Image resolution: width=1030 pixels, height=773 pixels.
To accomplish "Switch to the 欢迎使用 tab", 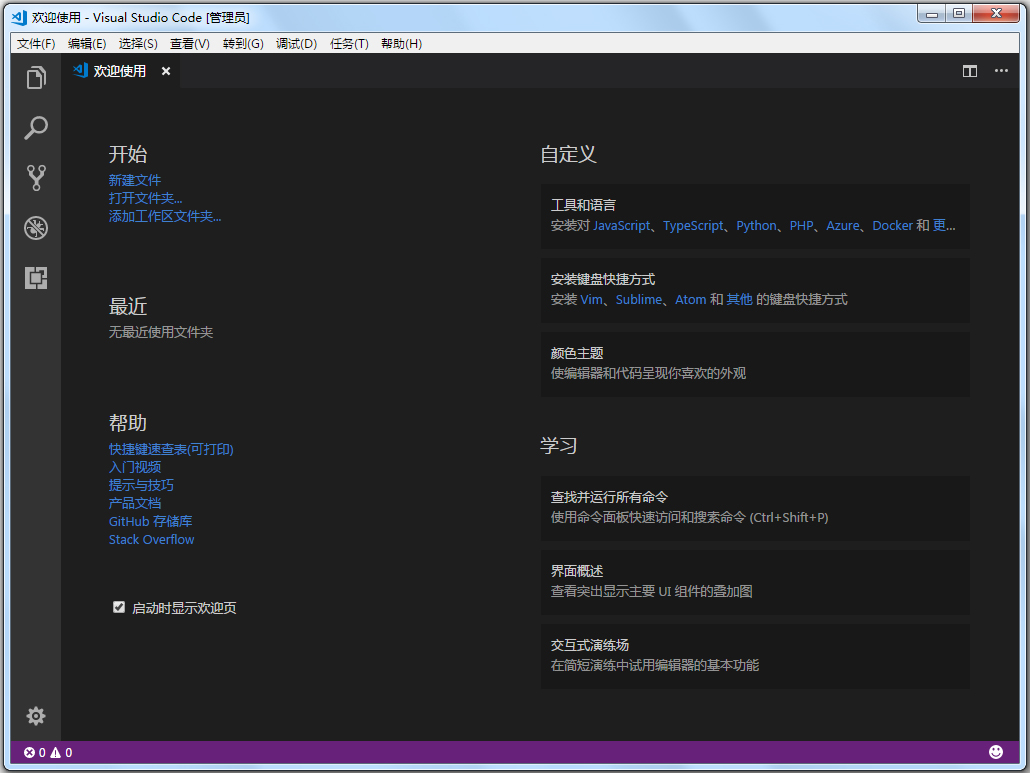I will tap(122, 71).
